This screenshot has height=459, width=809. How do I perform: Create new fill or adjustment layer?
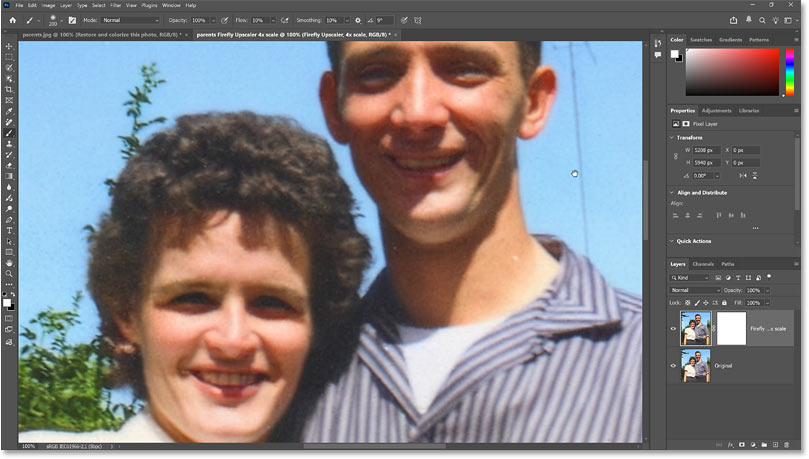point(753,445)
